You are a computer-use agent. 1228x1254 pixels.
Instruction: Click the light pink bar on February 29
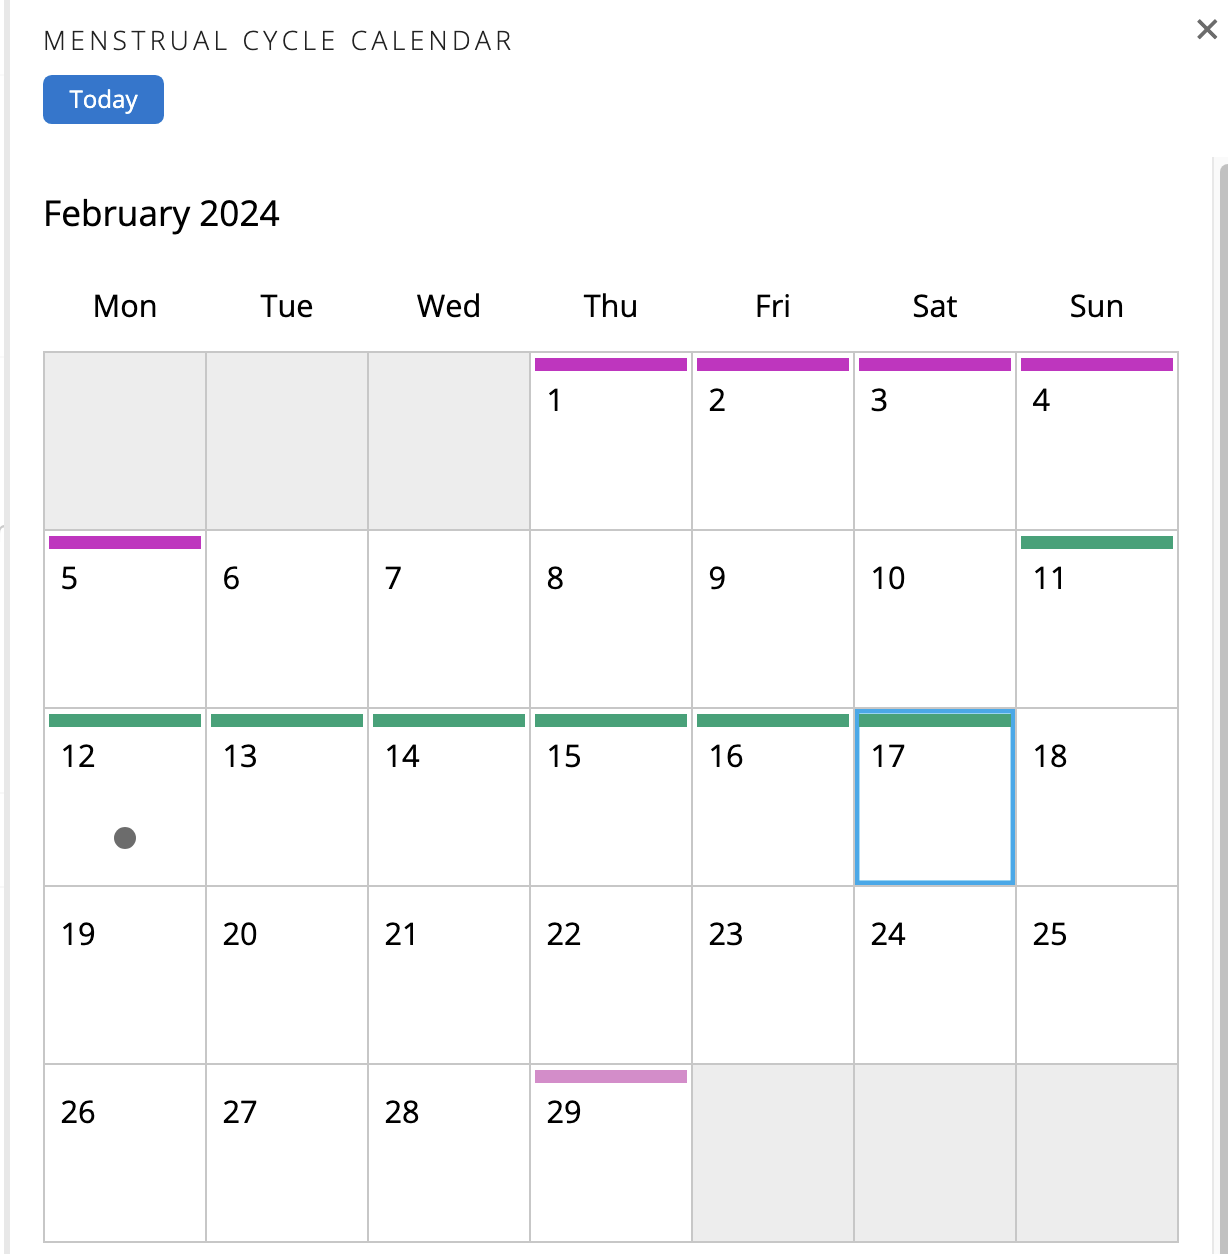point(611,1076)
